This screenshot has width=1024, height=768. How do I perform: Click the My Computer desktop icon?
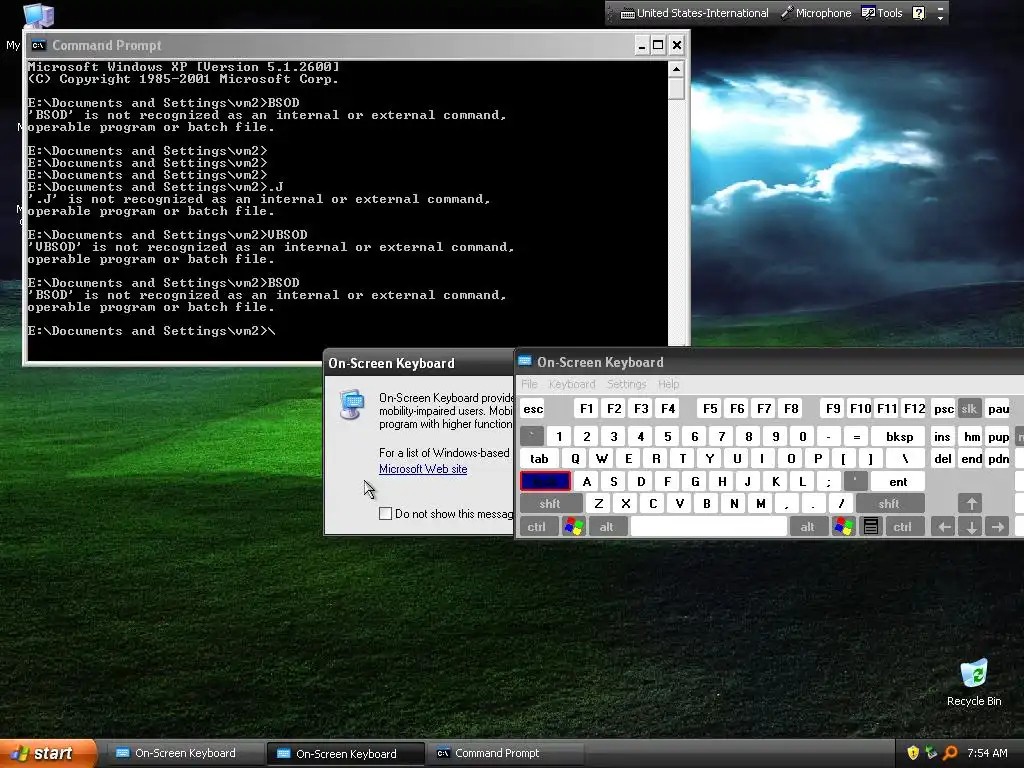pos(38,16)
